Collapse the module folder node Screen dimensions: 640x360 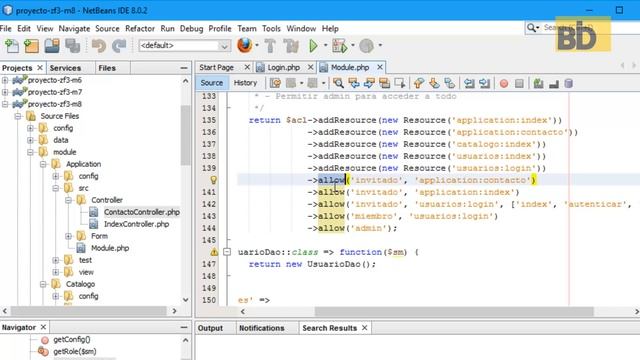31,152
